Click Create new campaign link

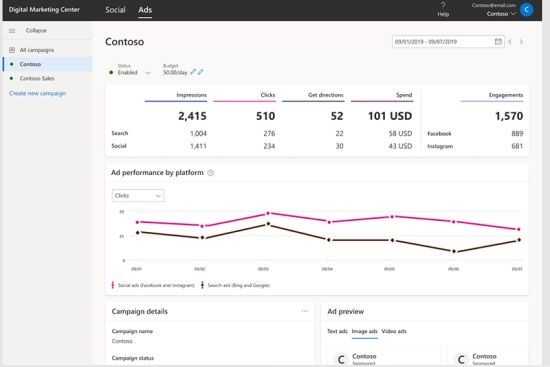[38, 93]
